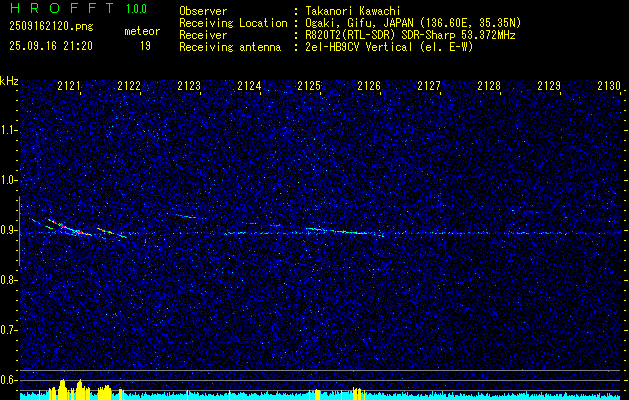Click the gray vertical range bar at left
This screenshot has width=629, height=400.
pyautogui.click(x=19, y=231)
